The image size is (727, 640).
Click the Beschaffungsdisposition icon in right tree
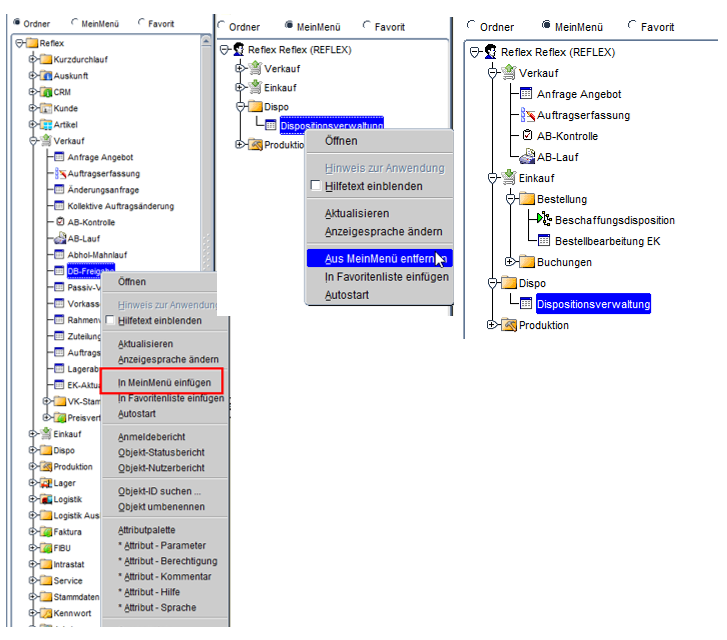(544, 220)
